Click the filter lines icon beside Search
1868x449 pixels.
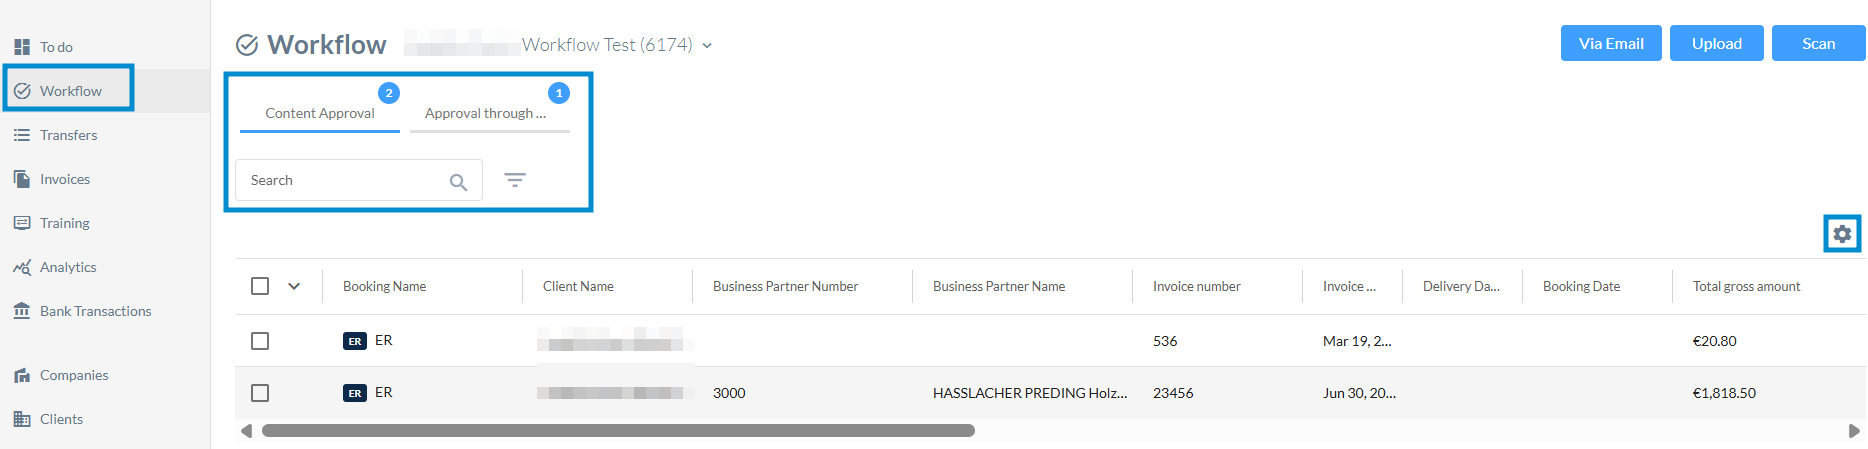tap(515, 180)
